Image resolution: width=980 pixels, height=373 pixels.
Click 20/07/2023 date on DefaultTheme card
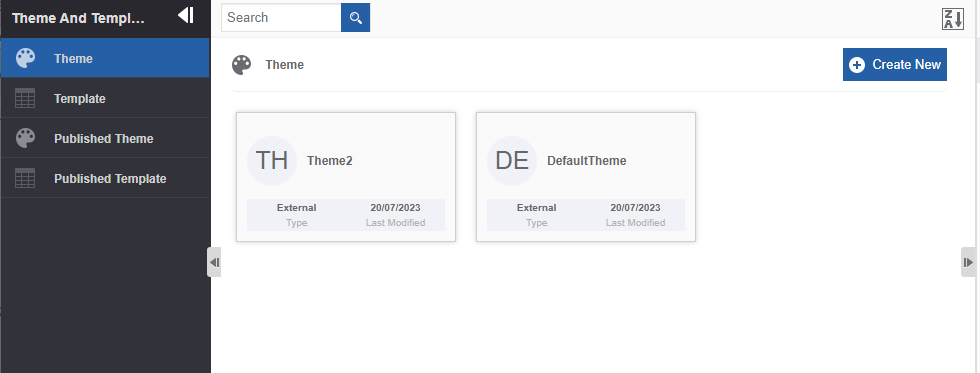click(x=635, y=207)
